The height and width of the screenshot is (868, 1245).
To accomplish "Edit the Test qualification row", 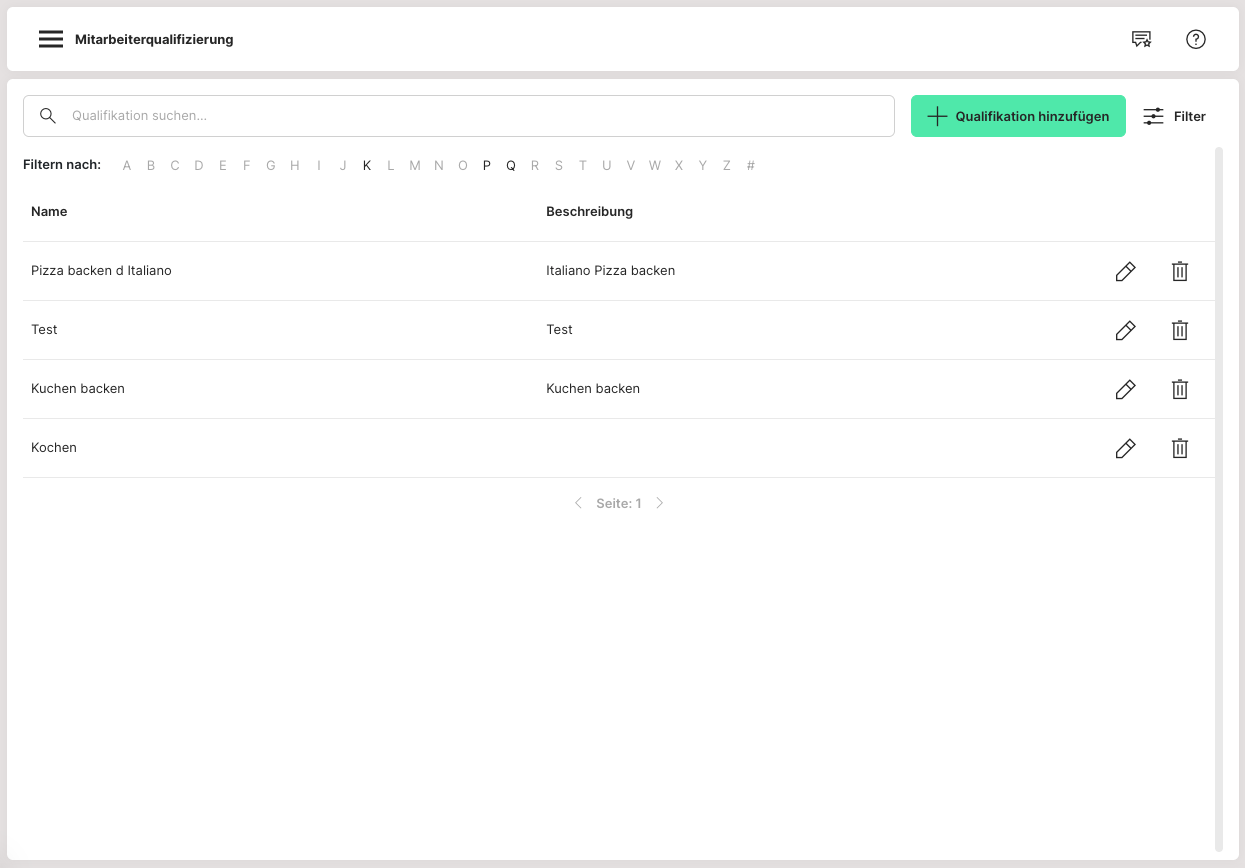I will [1125, 330].
